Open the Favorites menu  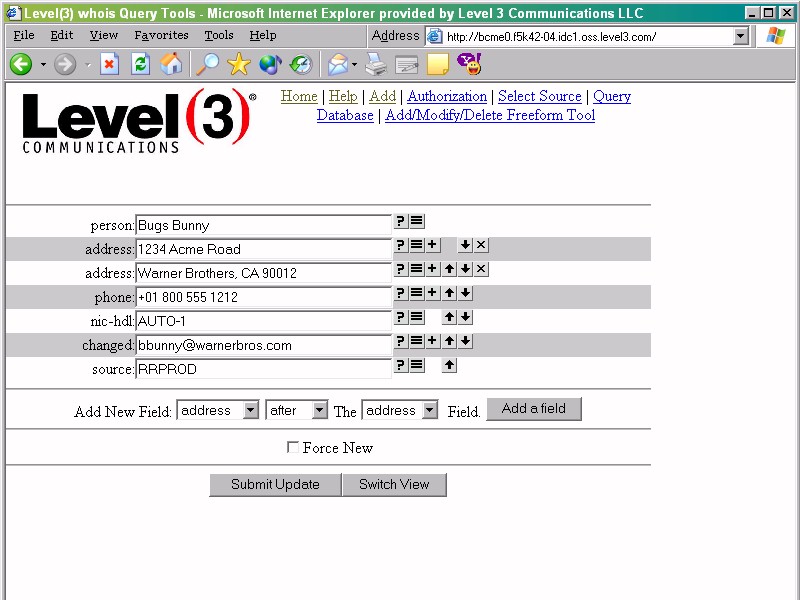pyautogui.click(x=161, y=35)
